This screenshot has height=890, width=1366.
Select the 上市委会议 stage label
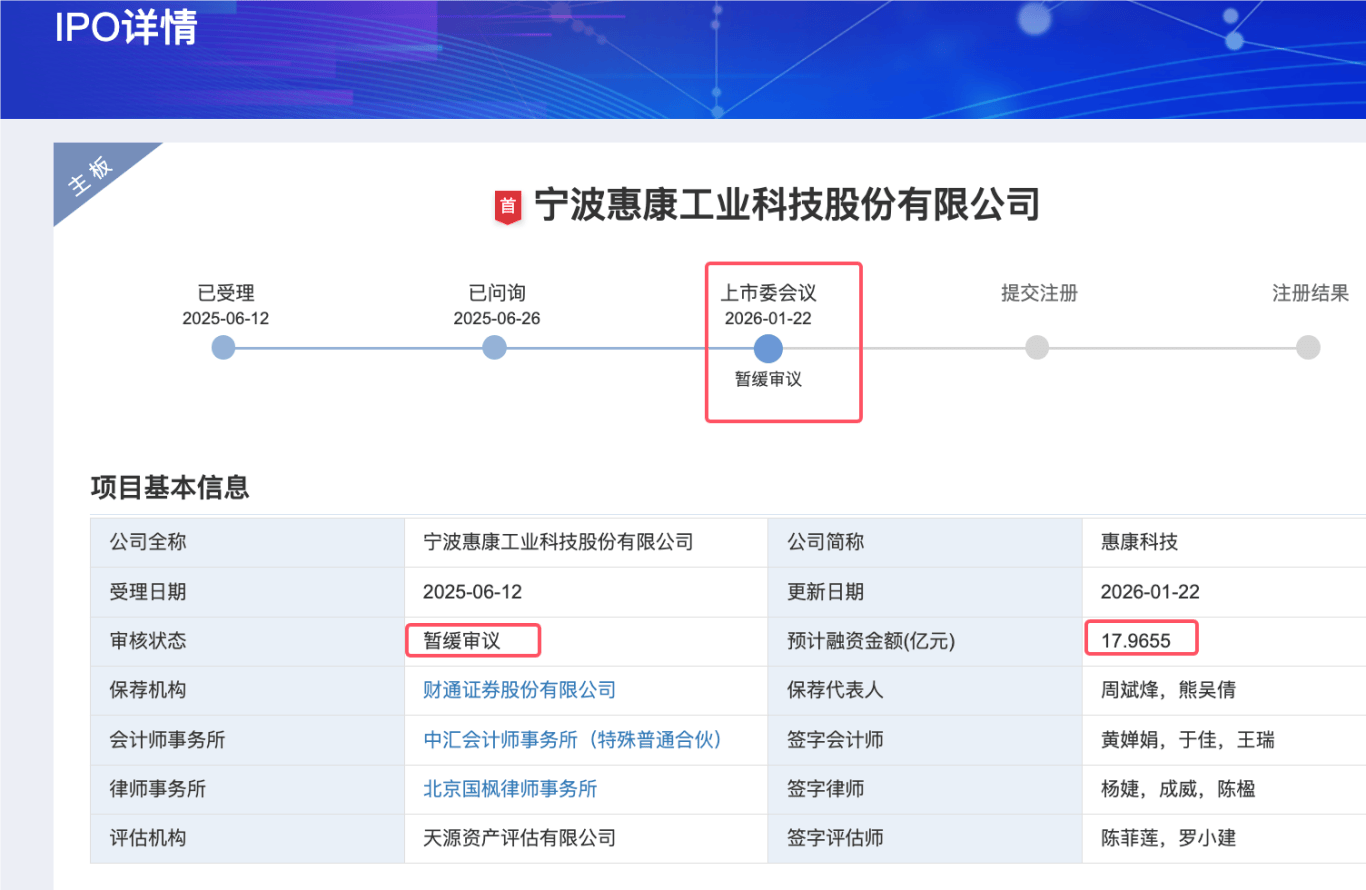click(x=766, y=293)
